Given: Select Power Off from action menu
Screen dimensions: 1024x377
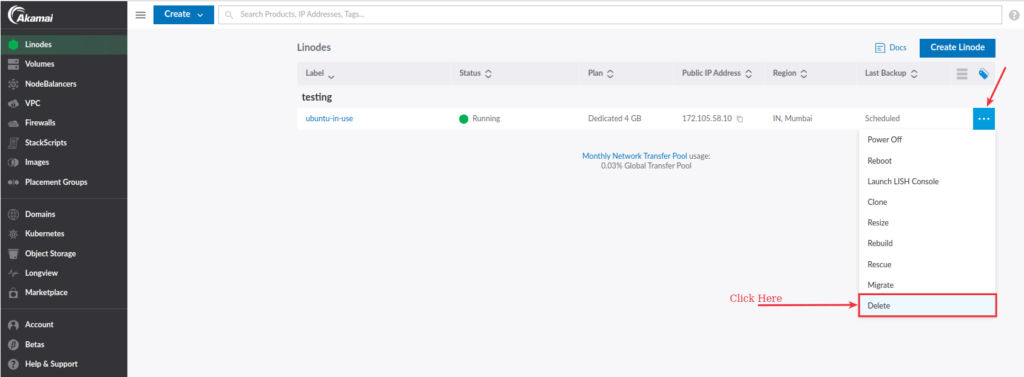Looking at the screenshot, I should click(x=927, y=140).
